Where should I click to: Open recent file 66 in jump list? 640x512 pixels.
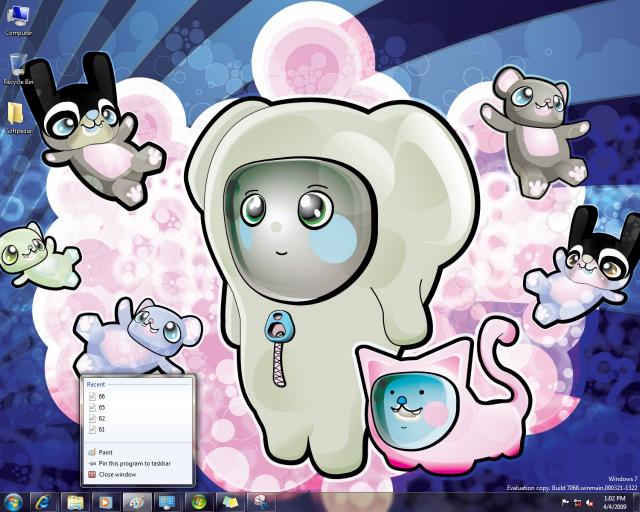[x=102, y=396]
